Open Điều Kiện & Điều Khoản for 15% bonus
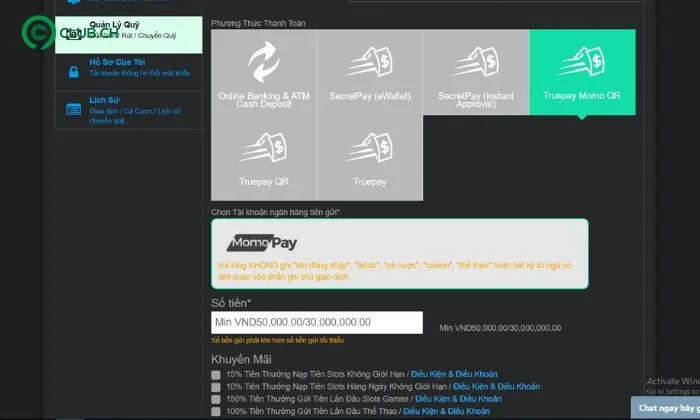Viewport: 700px width, 420px height. 454,374
